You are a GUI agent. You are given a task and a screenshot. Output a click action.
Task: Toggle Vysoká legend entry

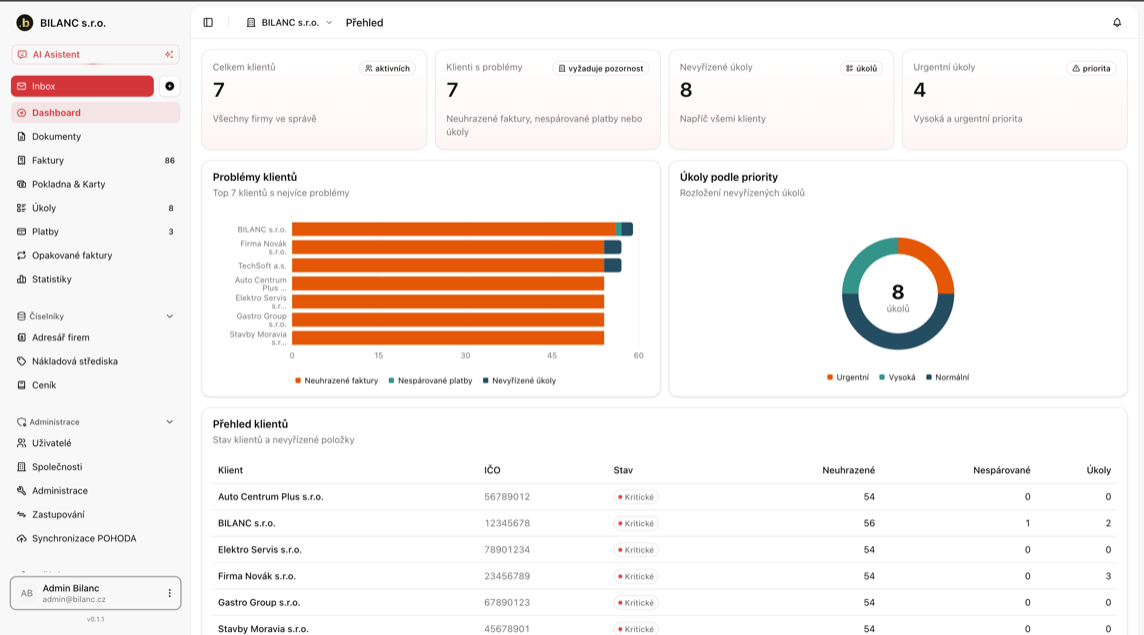897,377
